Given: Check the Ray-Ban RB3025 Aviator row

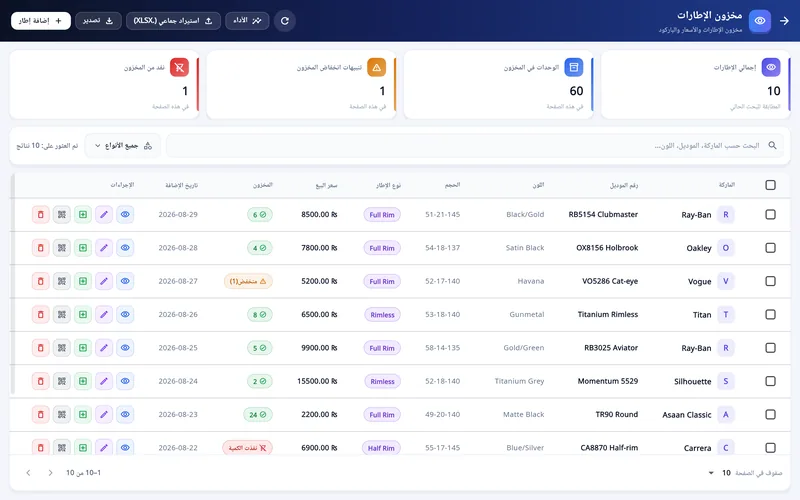Looking at the screenshot, I should (x=770, y=348).
